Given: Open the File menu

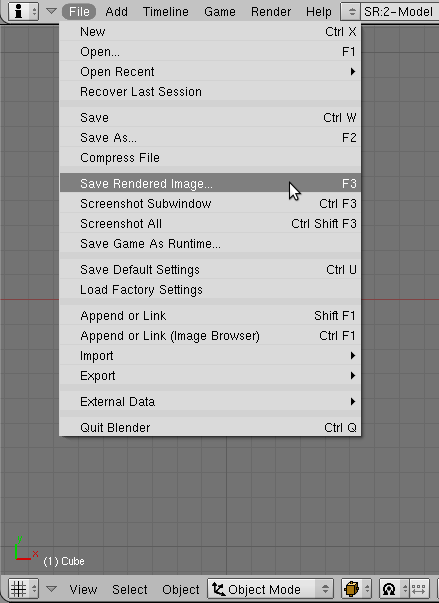Looking at the screenshot, I should click(x=79, y=12).
